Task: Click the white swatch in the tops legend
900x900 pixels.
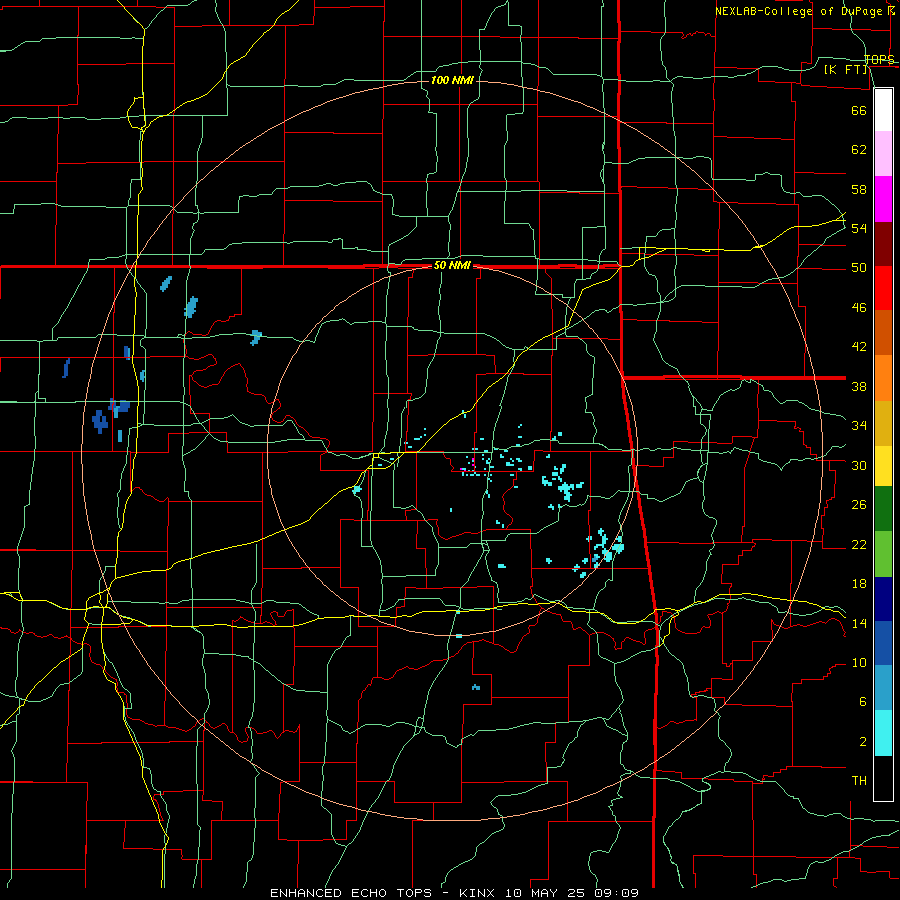Action: click(x=883, y=110)
